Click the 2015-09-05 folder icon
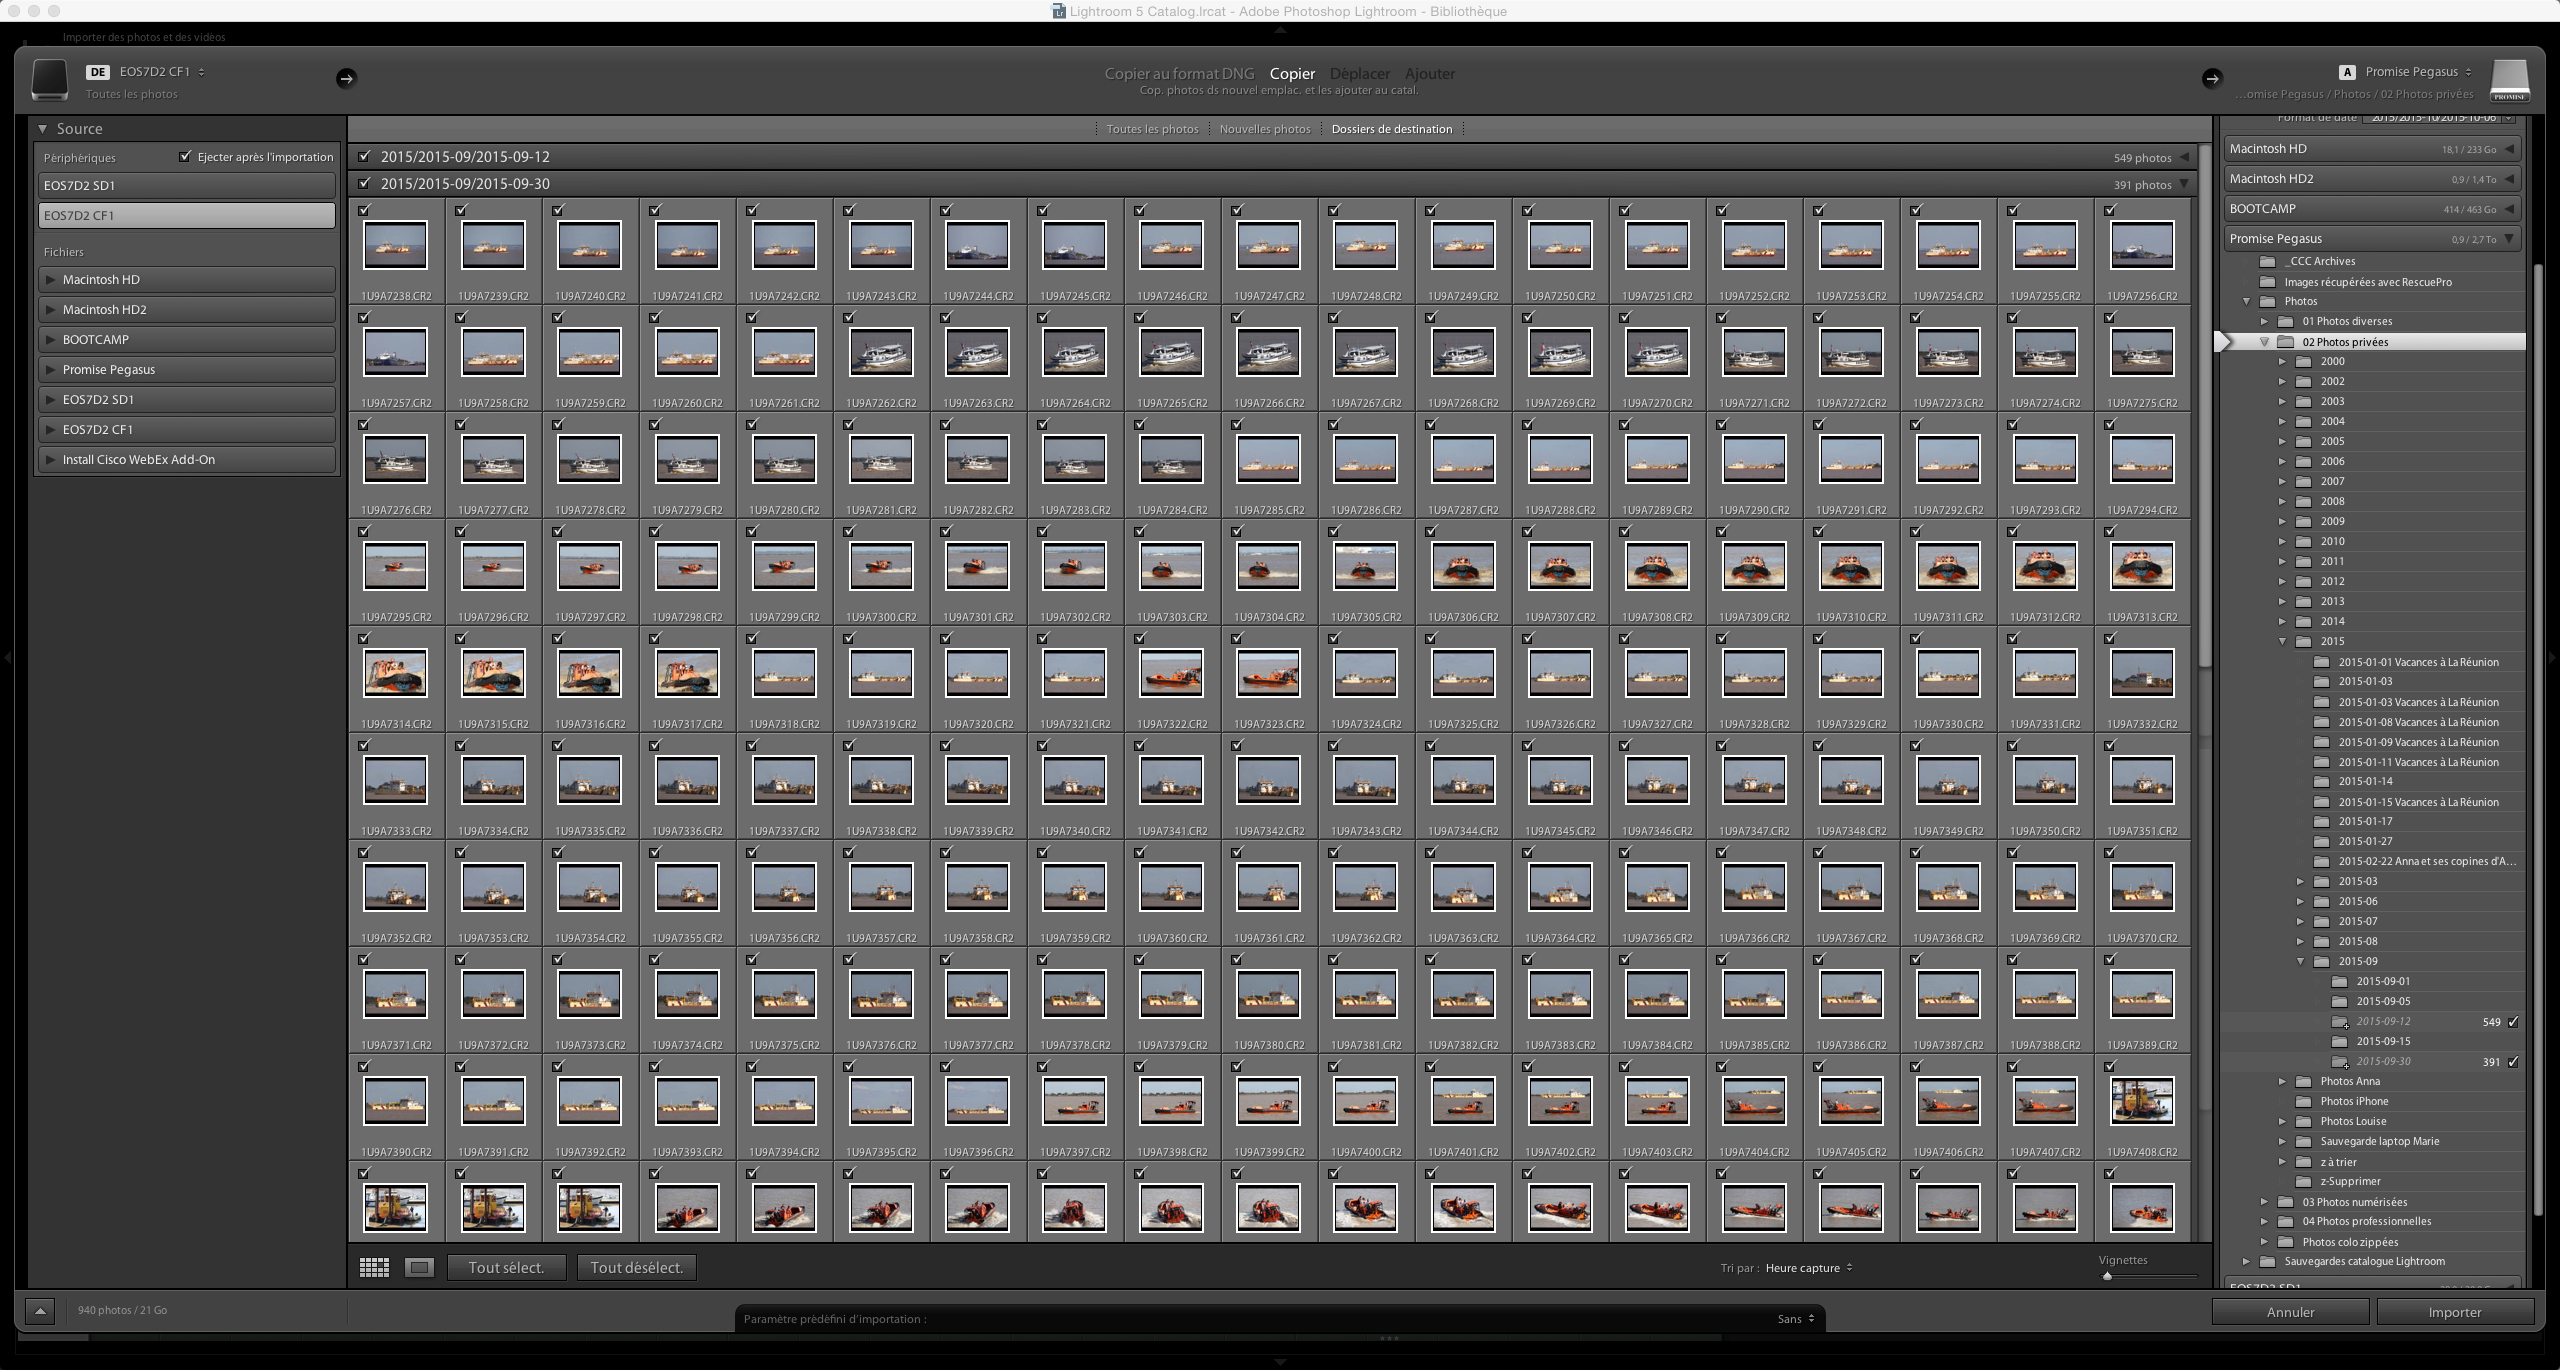Screen dimensions: 2560x1370 point(2340,1001)
